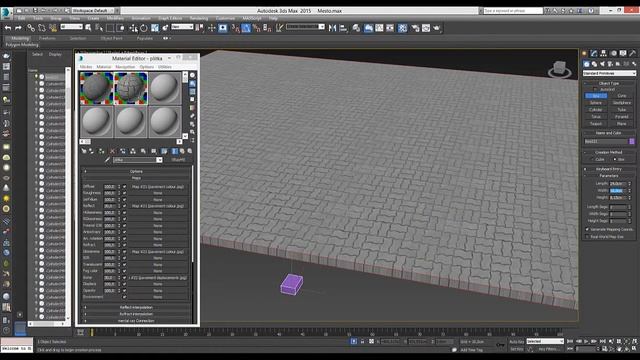Screen dimensions: 640x360
Task: Select Shapes category in Create panel
Action: 594,64
